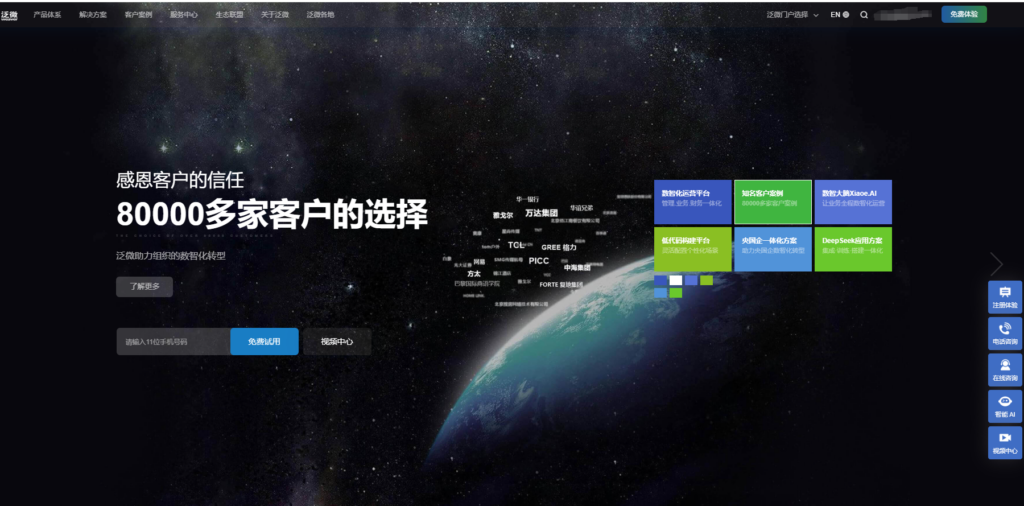This screenshot has width=1024, height=506.
Task: Click the 注册体验 sidebar icon
Action: 1004,297
